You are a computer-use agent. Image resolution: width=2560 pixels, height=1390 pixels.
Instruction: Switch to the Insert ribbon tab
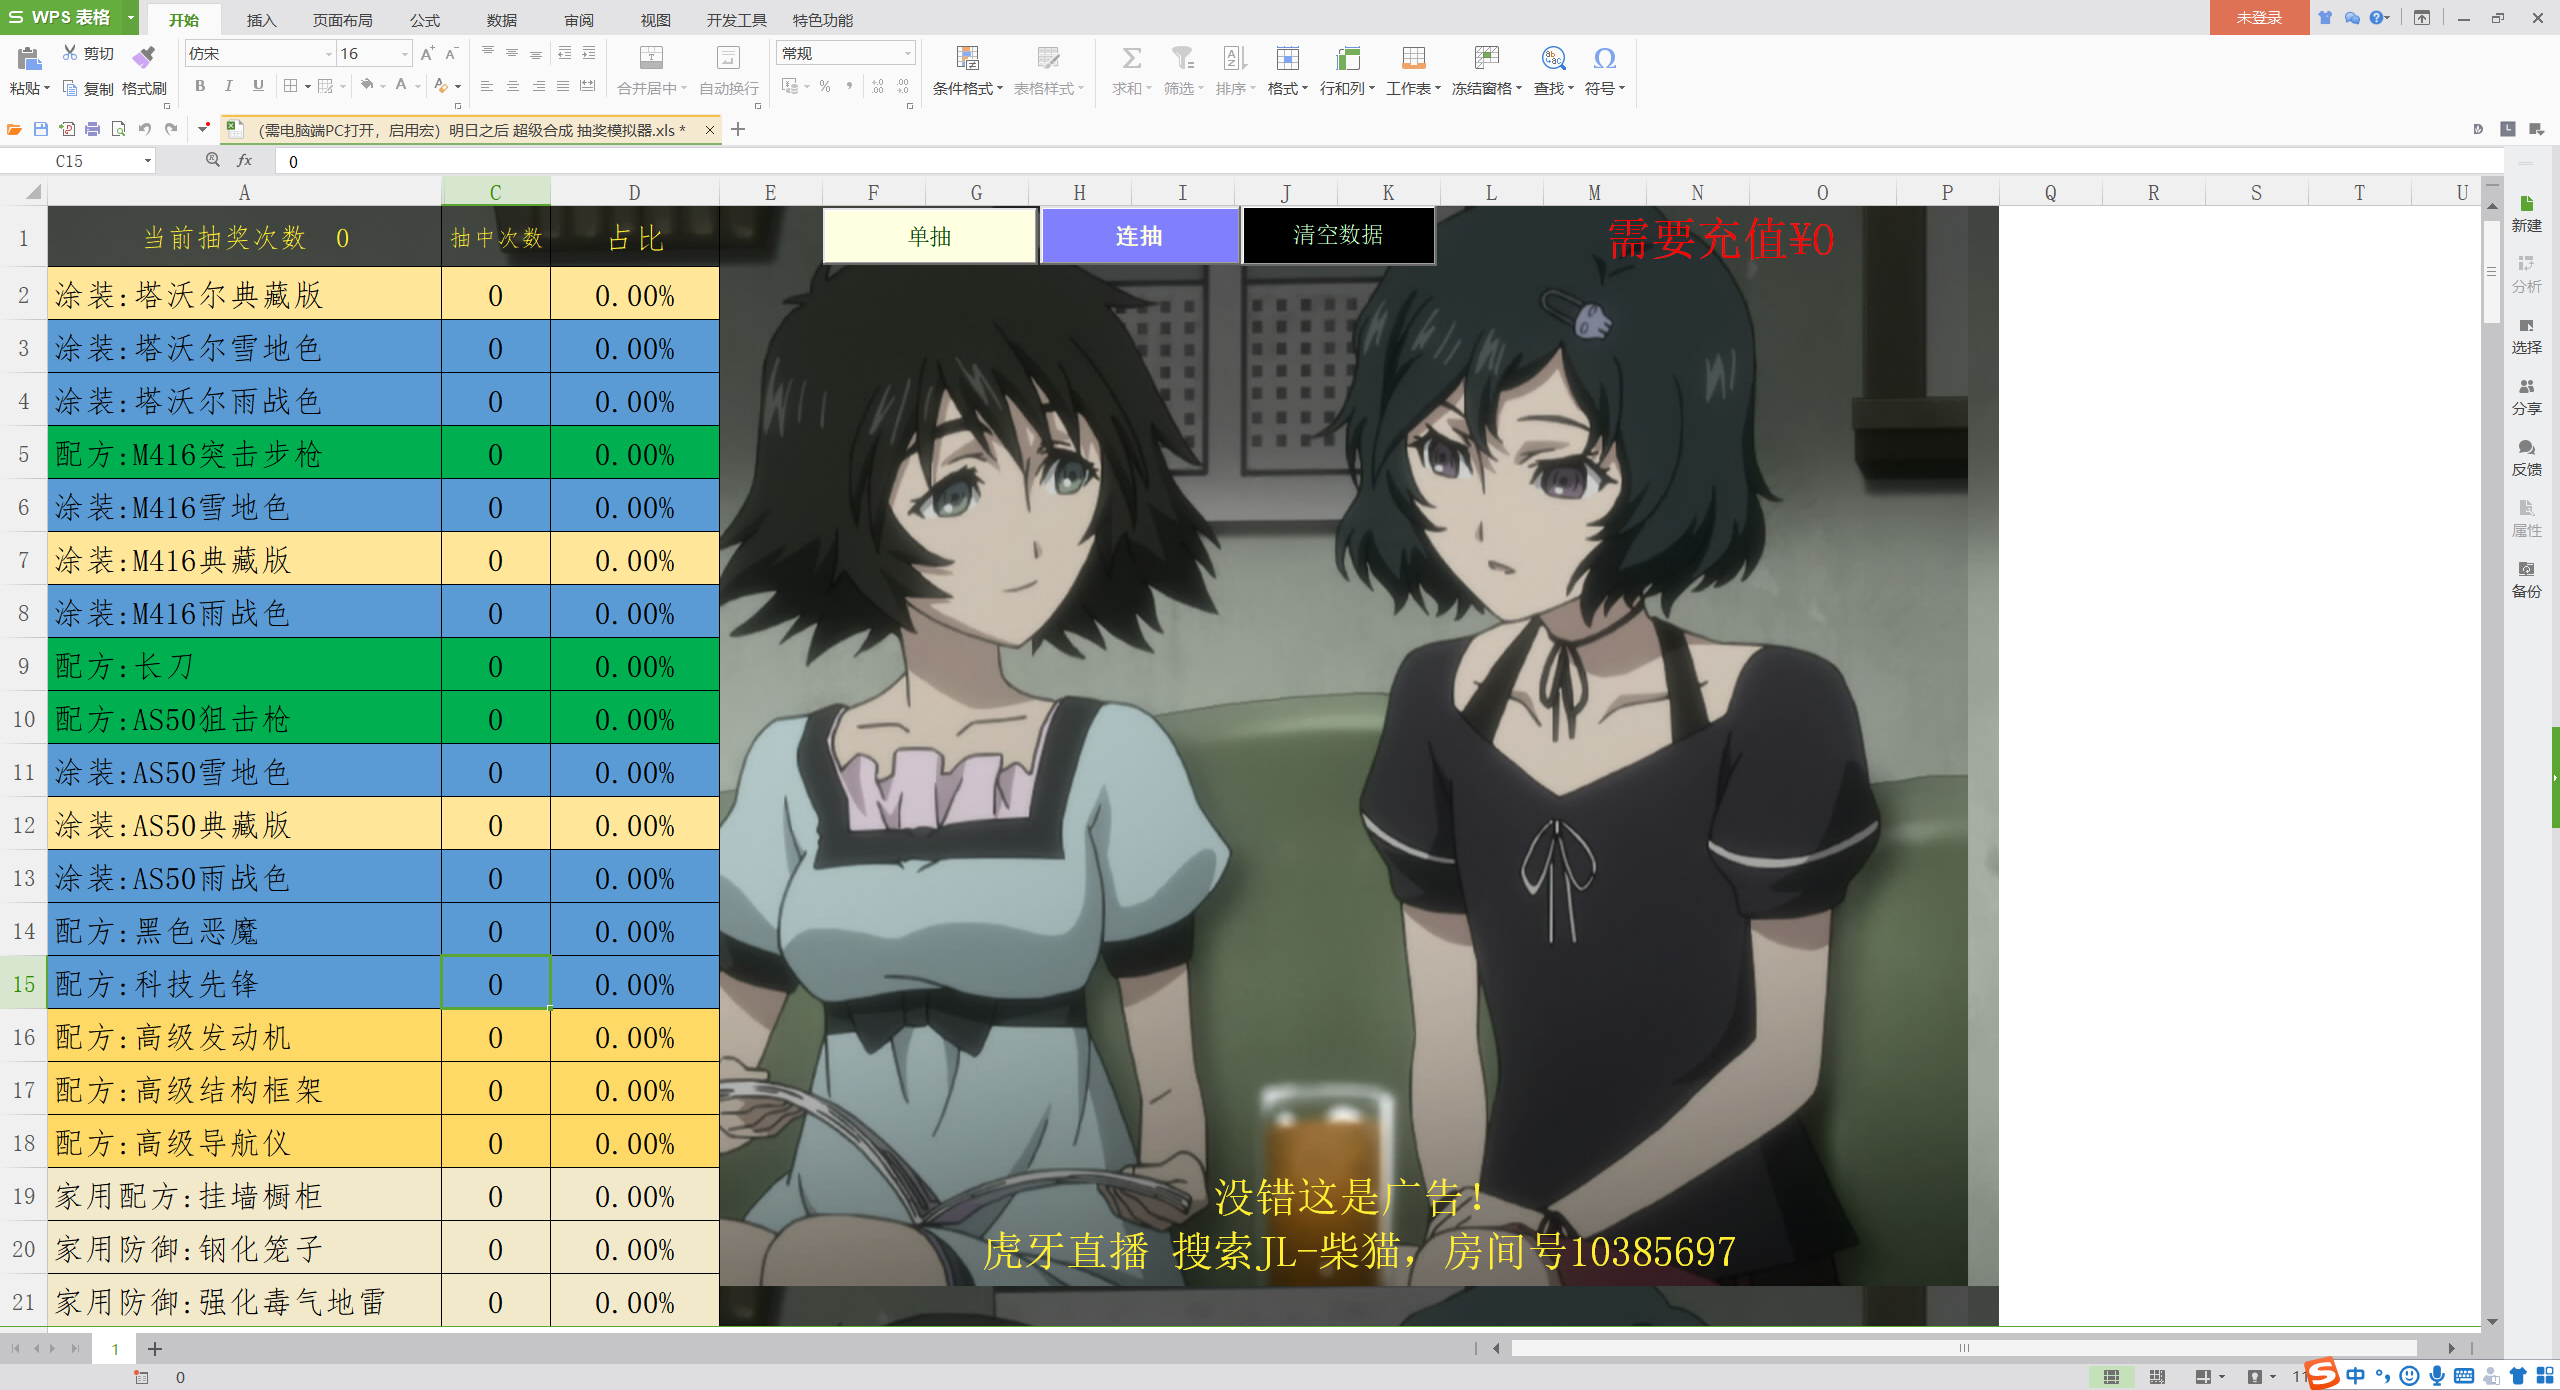click(x=261, y=20)
